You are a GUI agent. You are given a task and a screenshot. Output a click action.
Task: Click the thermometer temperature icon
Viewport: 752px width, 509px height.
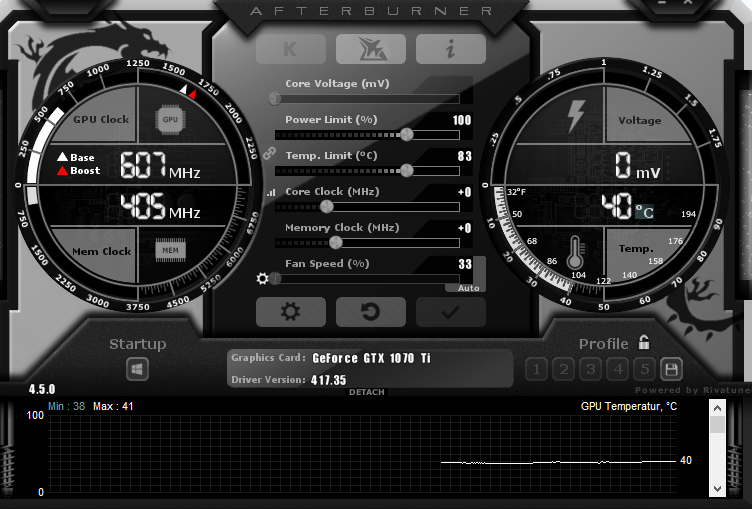click(x=575, y=251)
